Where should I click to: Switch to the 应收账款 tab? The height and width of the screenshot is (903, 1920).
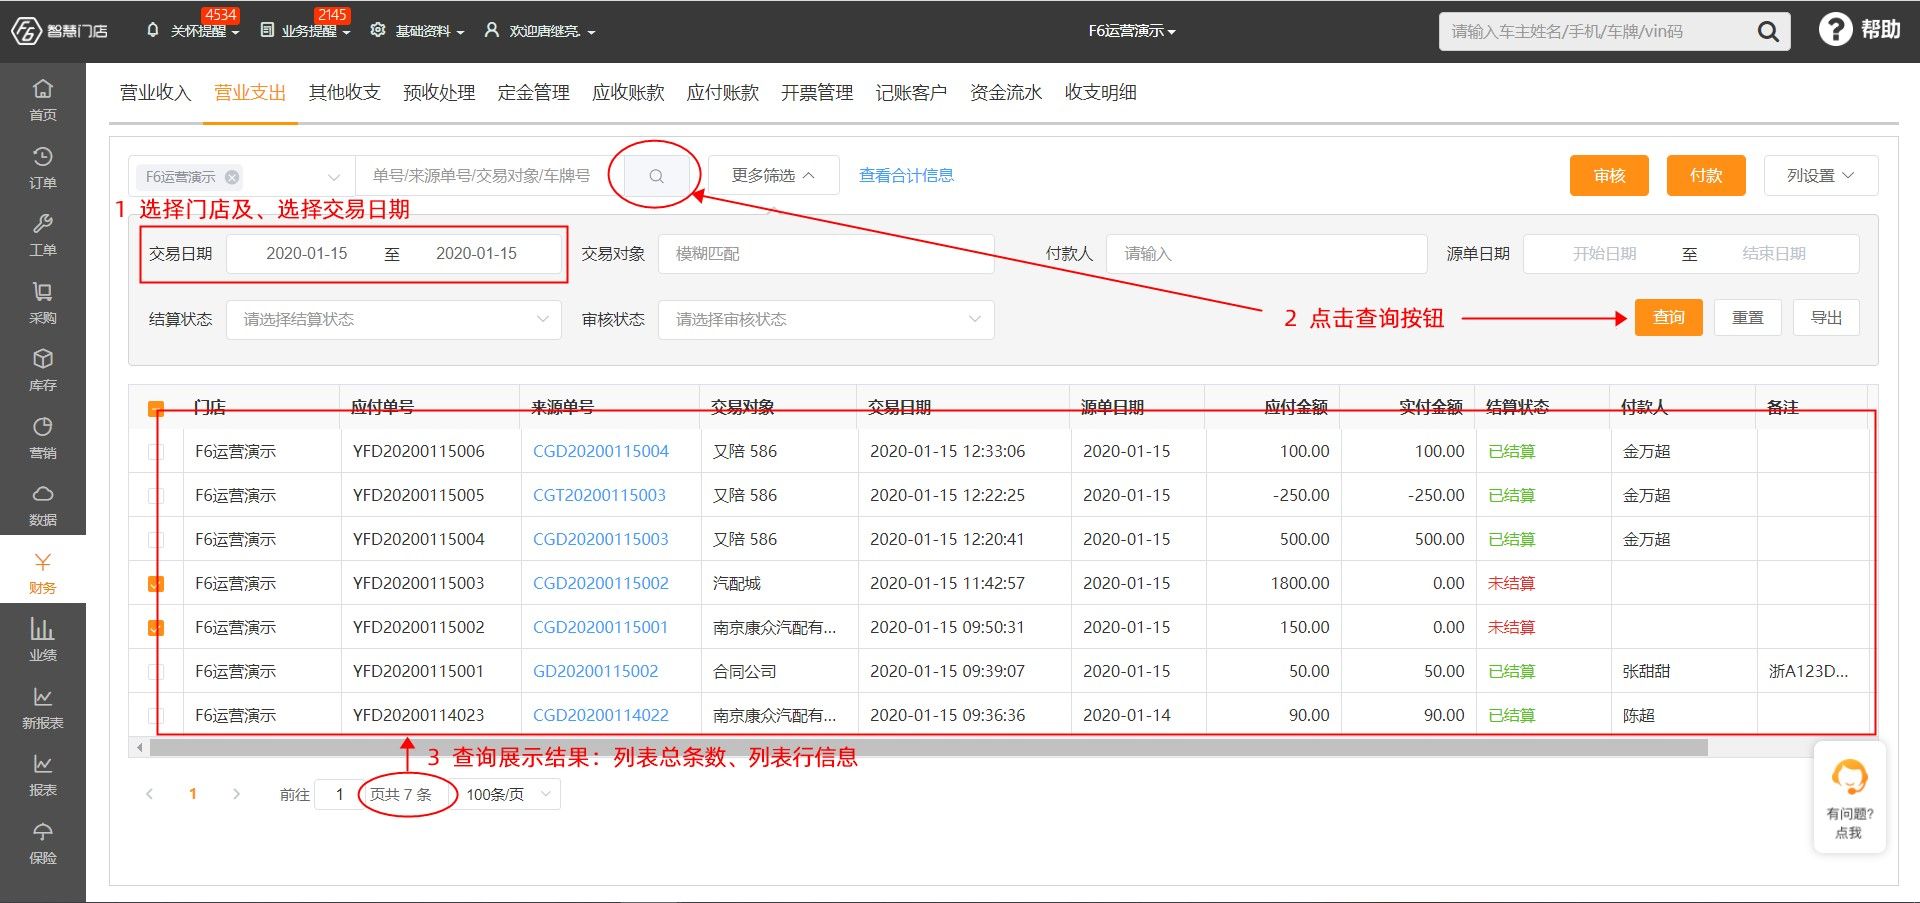628,93
